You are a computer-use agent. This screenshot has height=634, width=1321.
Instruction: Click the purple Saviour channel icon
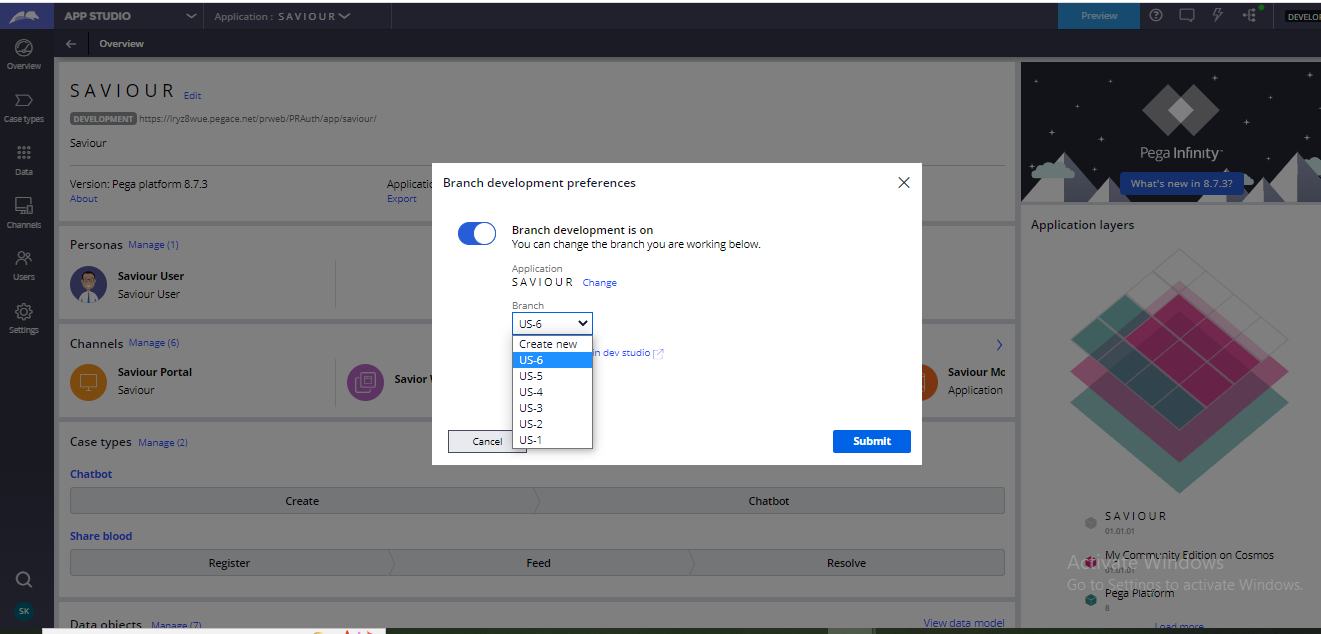tap(366, 381)
